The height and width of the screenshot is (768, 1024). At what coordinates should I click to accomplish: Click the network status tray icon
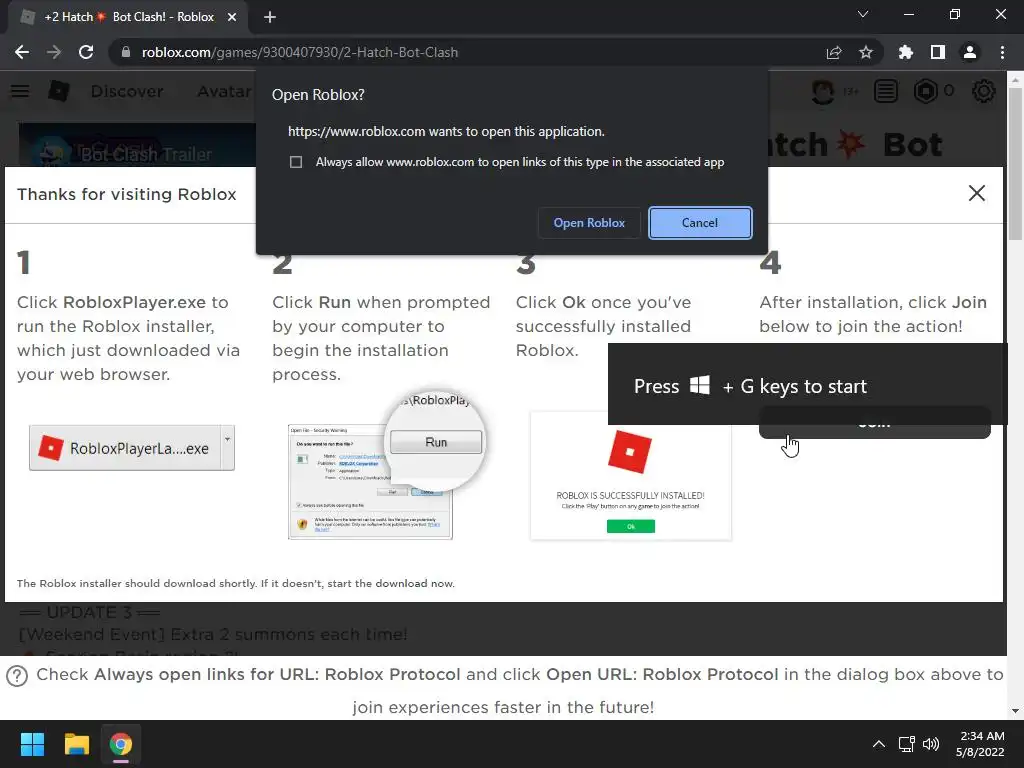click(906, 744)
